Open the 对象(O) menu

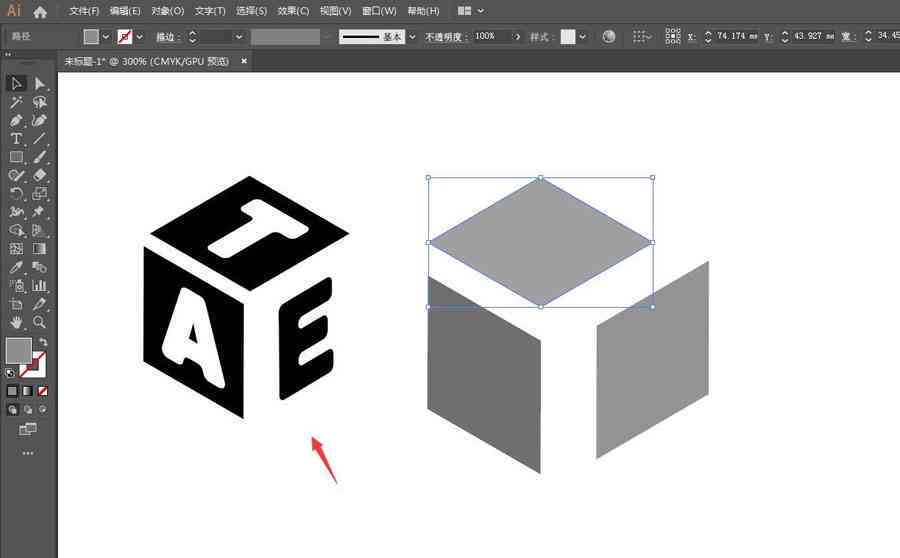click(168, 11)
